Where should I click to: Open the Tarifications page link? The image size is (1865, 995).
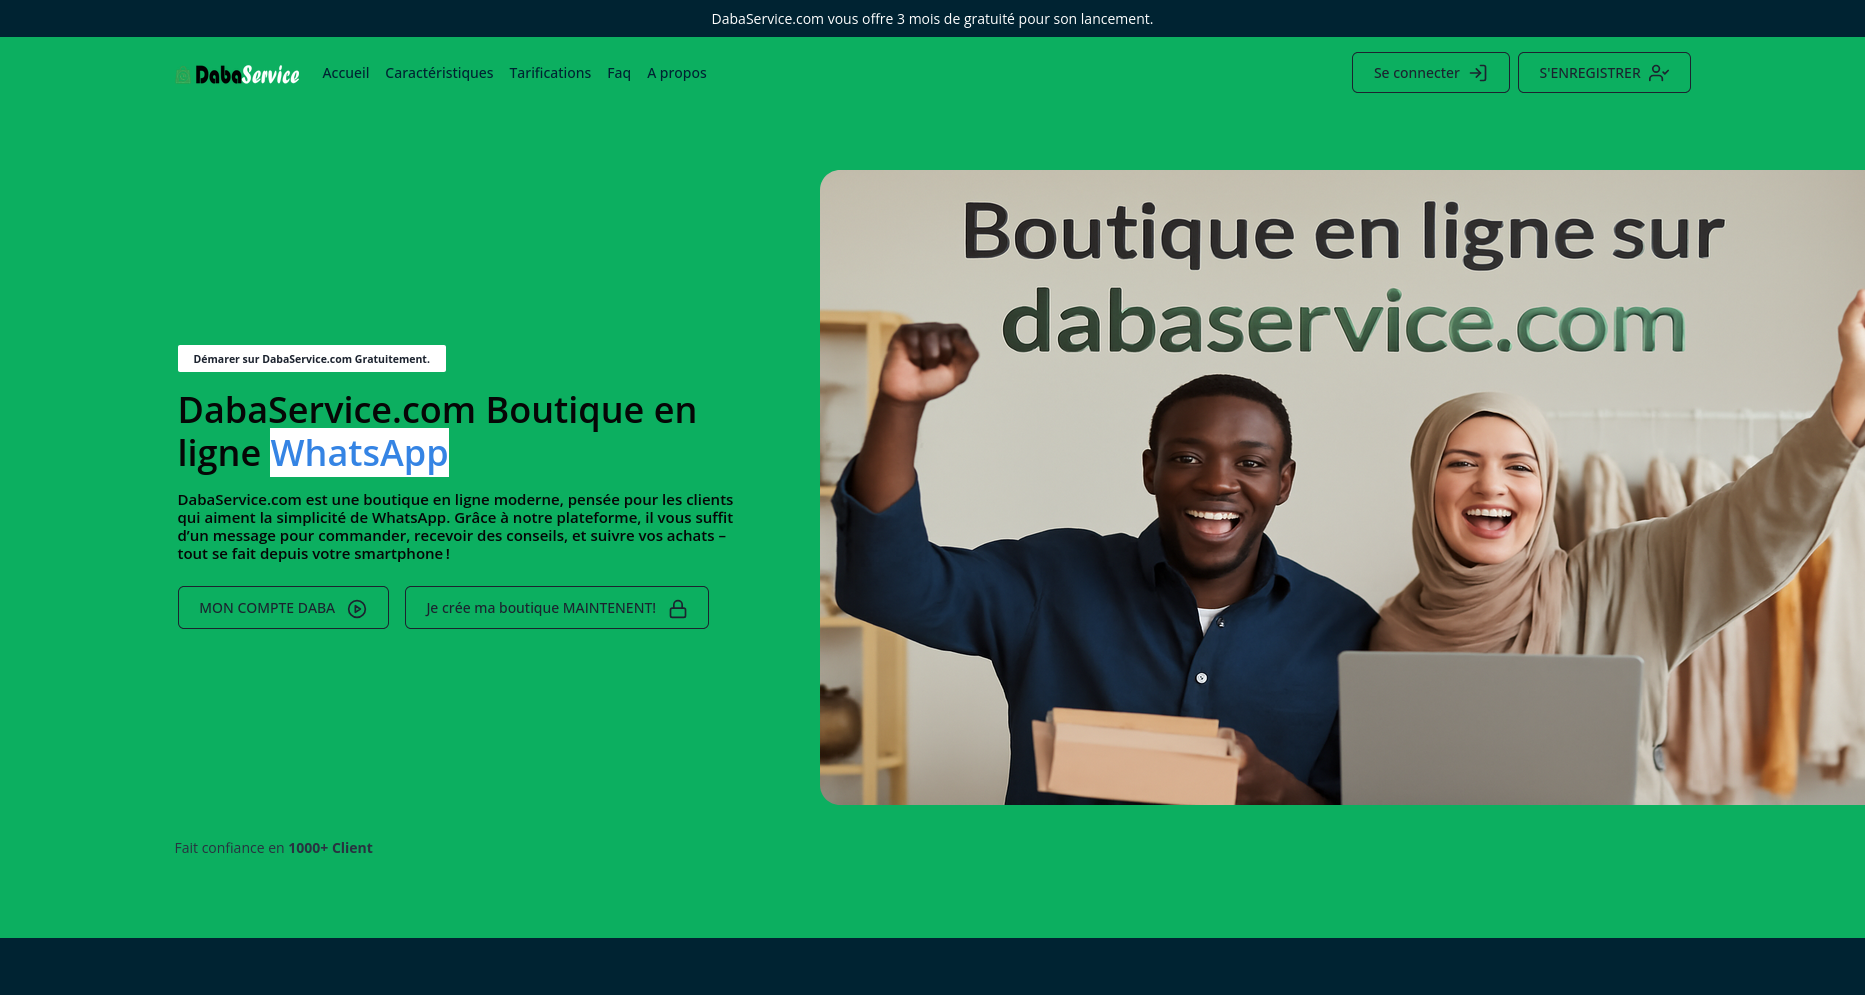click(550, 73)
